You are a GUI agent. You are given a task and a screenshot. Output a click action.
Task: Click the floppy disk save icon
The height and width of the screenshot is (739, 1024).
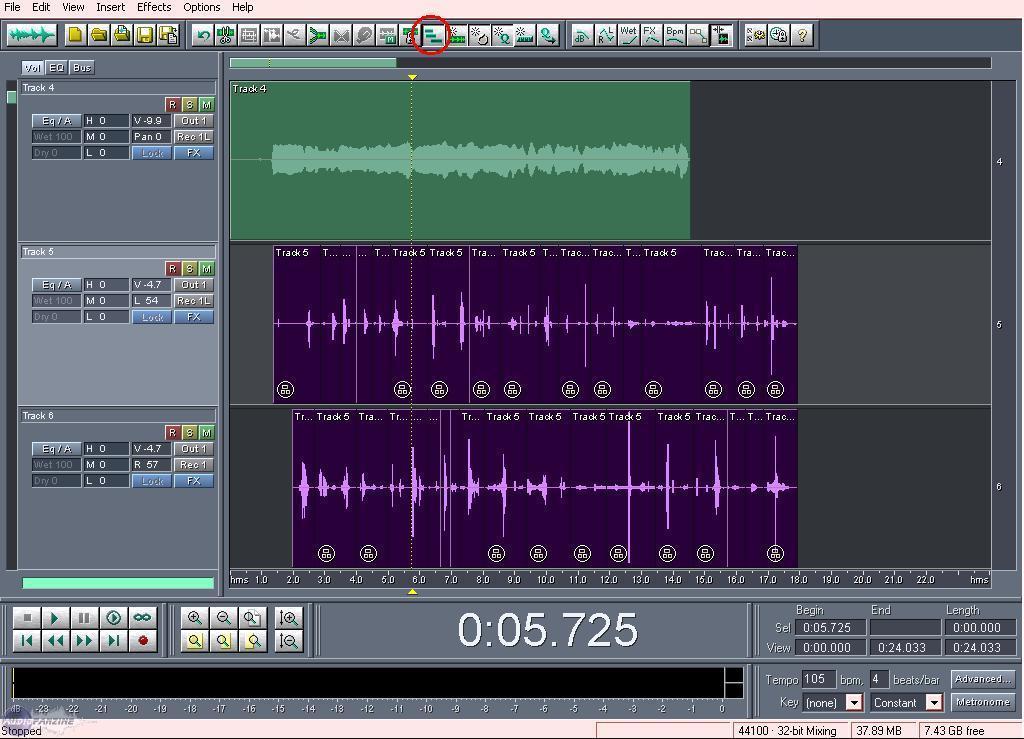[x=145, y=35]
